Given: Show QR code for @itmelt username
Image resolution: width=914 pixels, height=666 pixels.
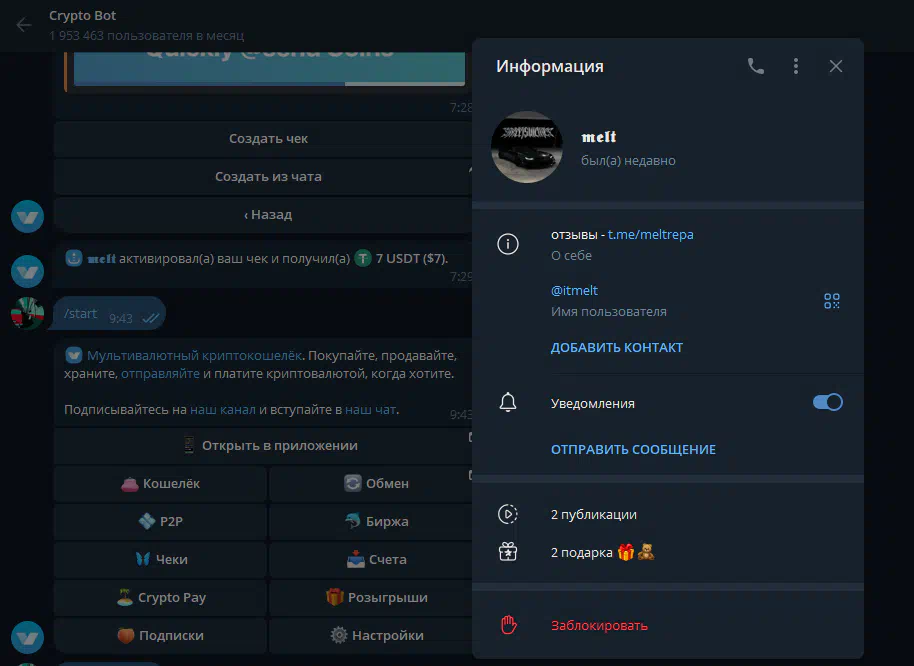Looking at the screenshot, I should [x=832, y=301].
